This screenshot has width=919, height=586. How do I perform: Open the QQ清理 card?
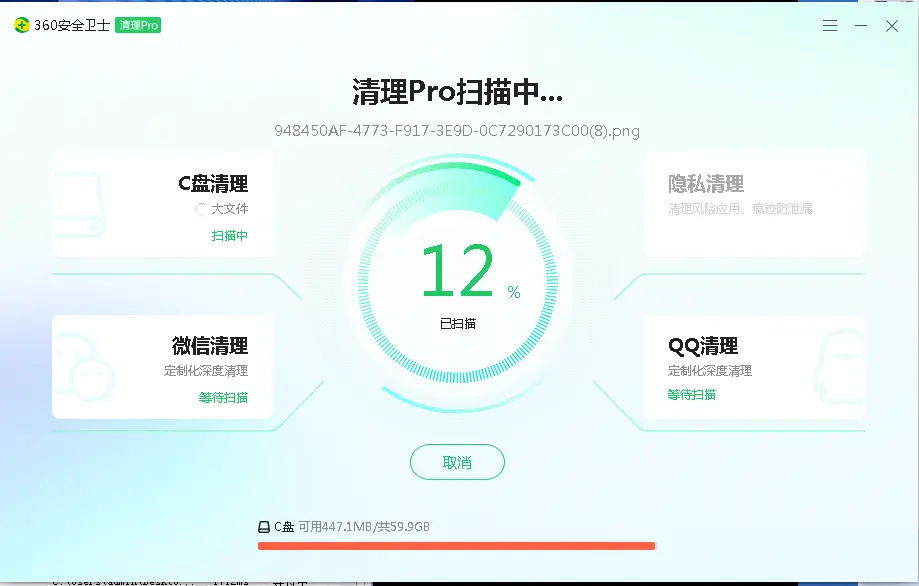pos(754,367)
